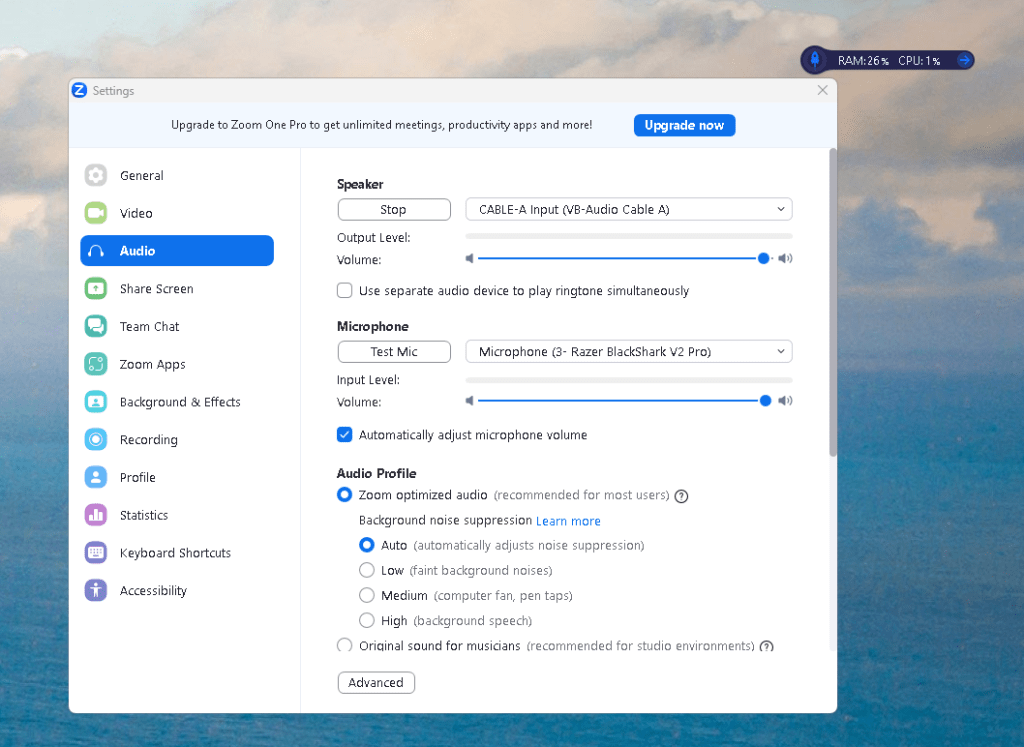Open Background & Effects settings
Image resolution: width=1024 pixels, height=747 pixels.
(x=177, y=402)
